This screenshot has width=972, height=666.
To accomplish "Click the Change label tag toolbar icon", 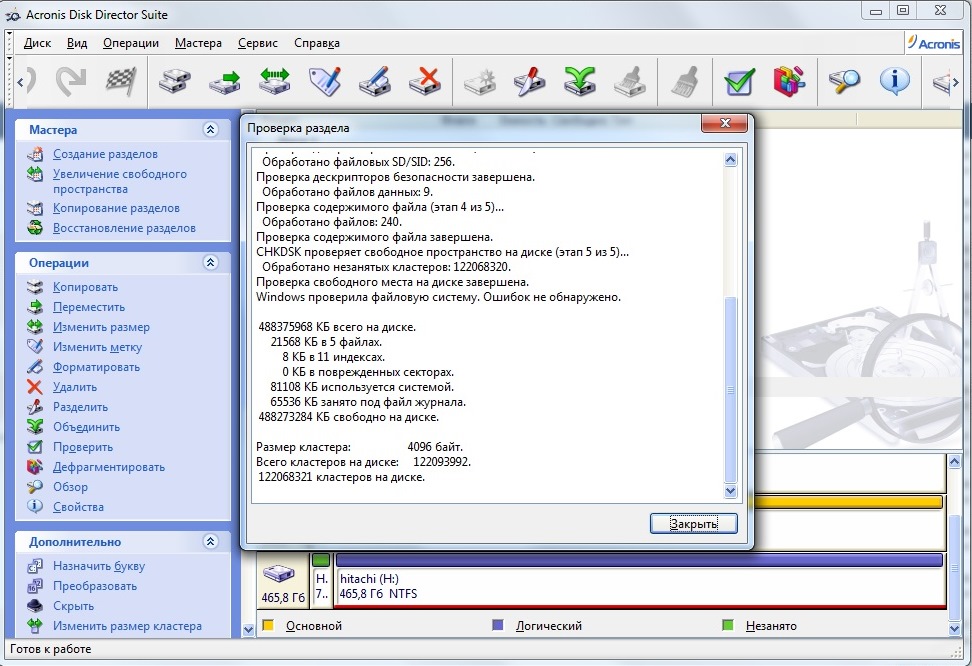I will (x=325, y=81).
